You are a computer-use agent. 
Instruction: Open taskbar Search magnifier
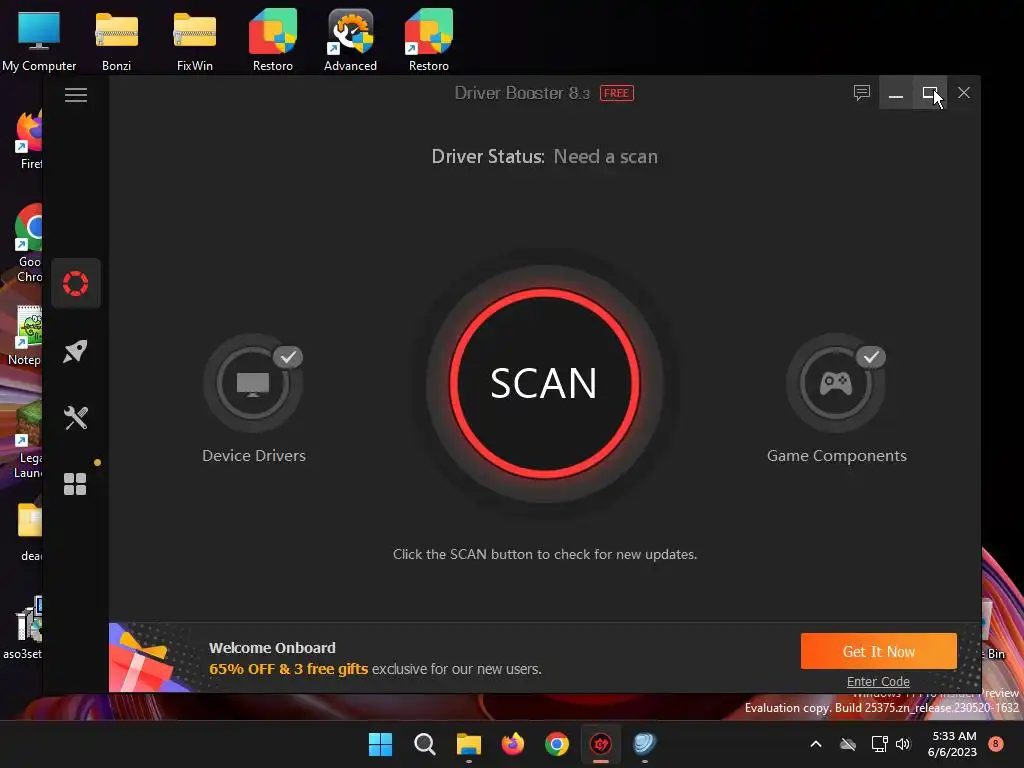click(424, 744)
